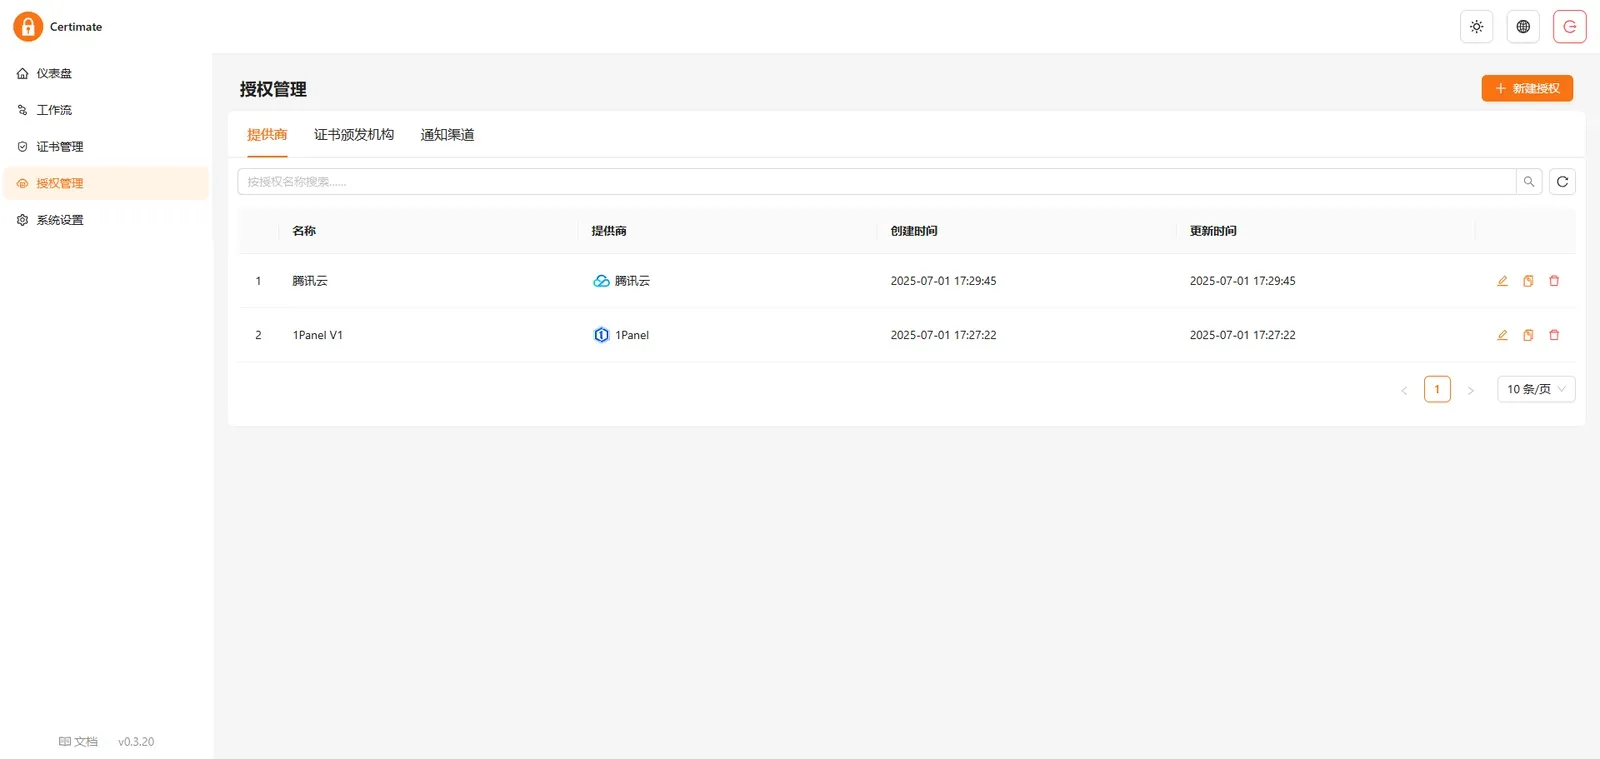Click created time 2025-07-01 17:27:22
The height and width of the screenshot is (759, 1600).
(943, 335)
